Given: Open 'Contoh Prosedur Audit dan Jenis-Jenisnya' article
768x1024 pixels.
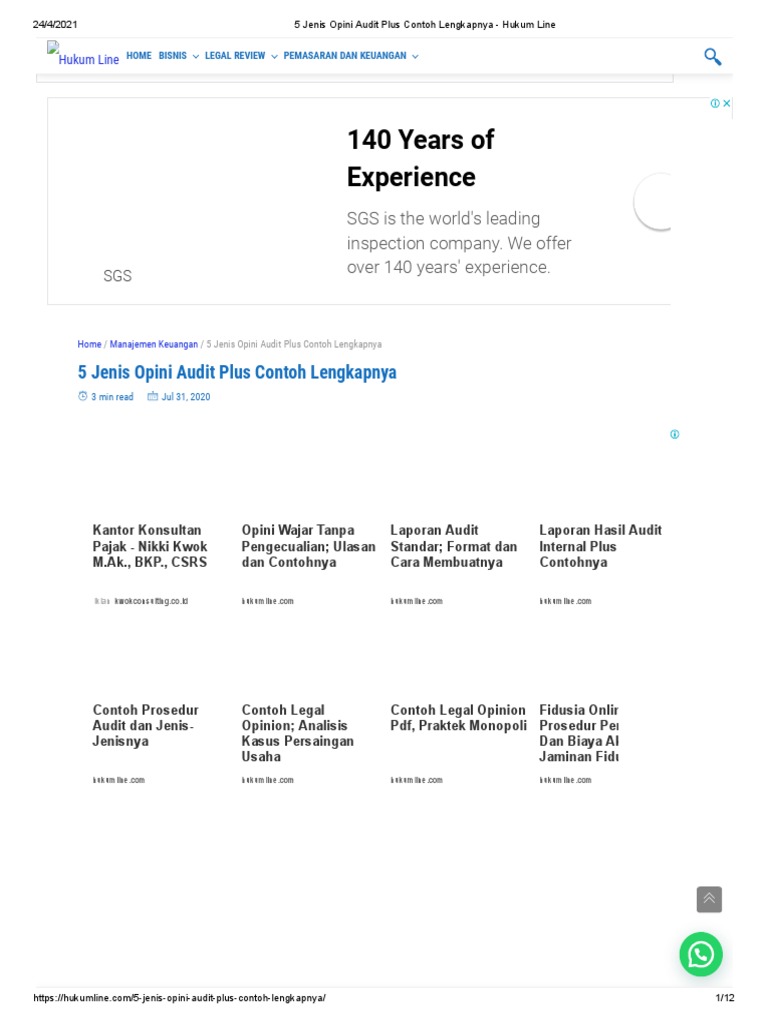Looking at the screenshot, I should [147, 726].
